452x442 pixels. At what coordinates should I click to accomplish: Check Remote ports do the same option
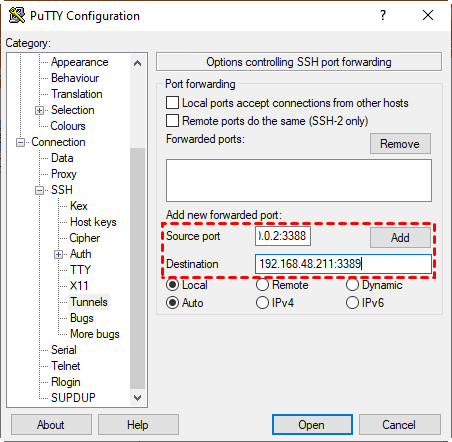point(172,120)
